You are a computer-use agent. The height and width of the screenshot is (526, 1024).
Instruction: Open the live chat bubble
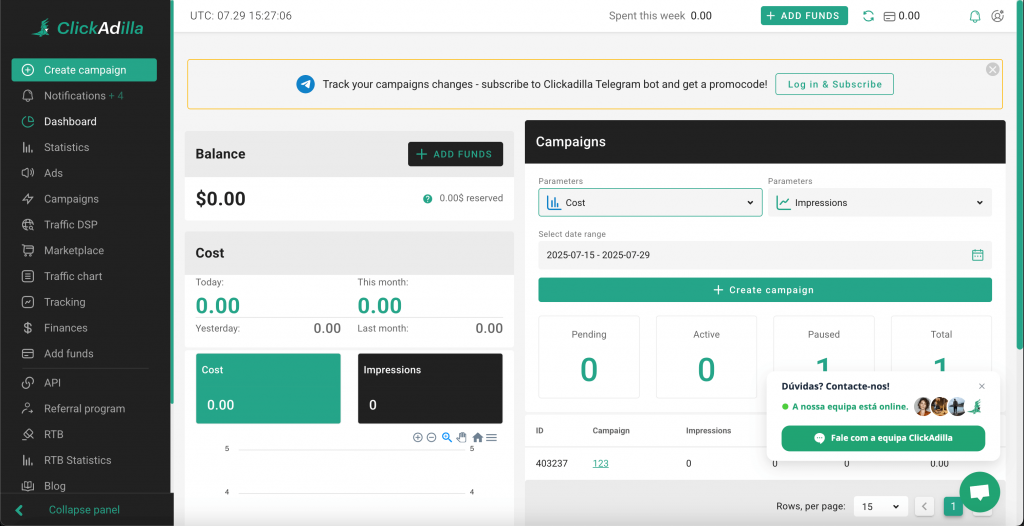coord(980,492)
